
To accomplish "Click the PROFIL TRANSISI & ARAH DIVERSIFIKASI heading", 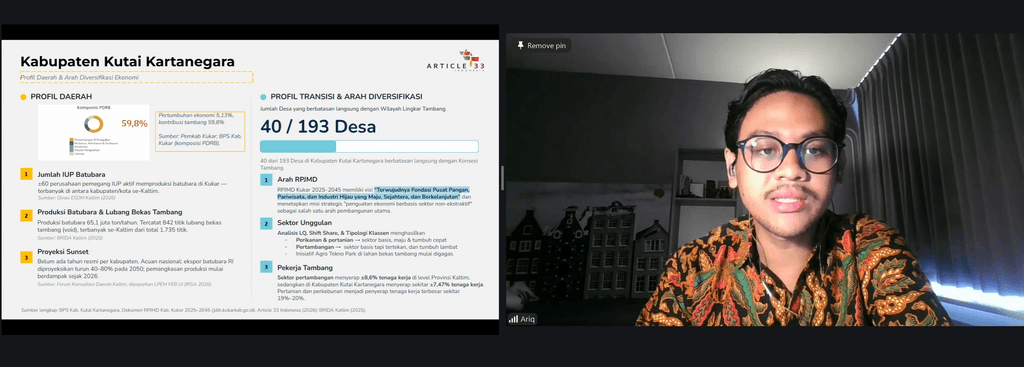I will (x=347, y=97).
